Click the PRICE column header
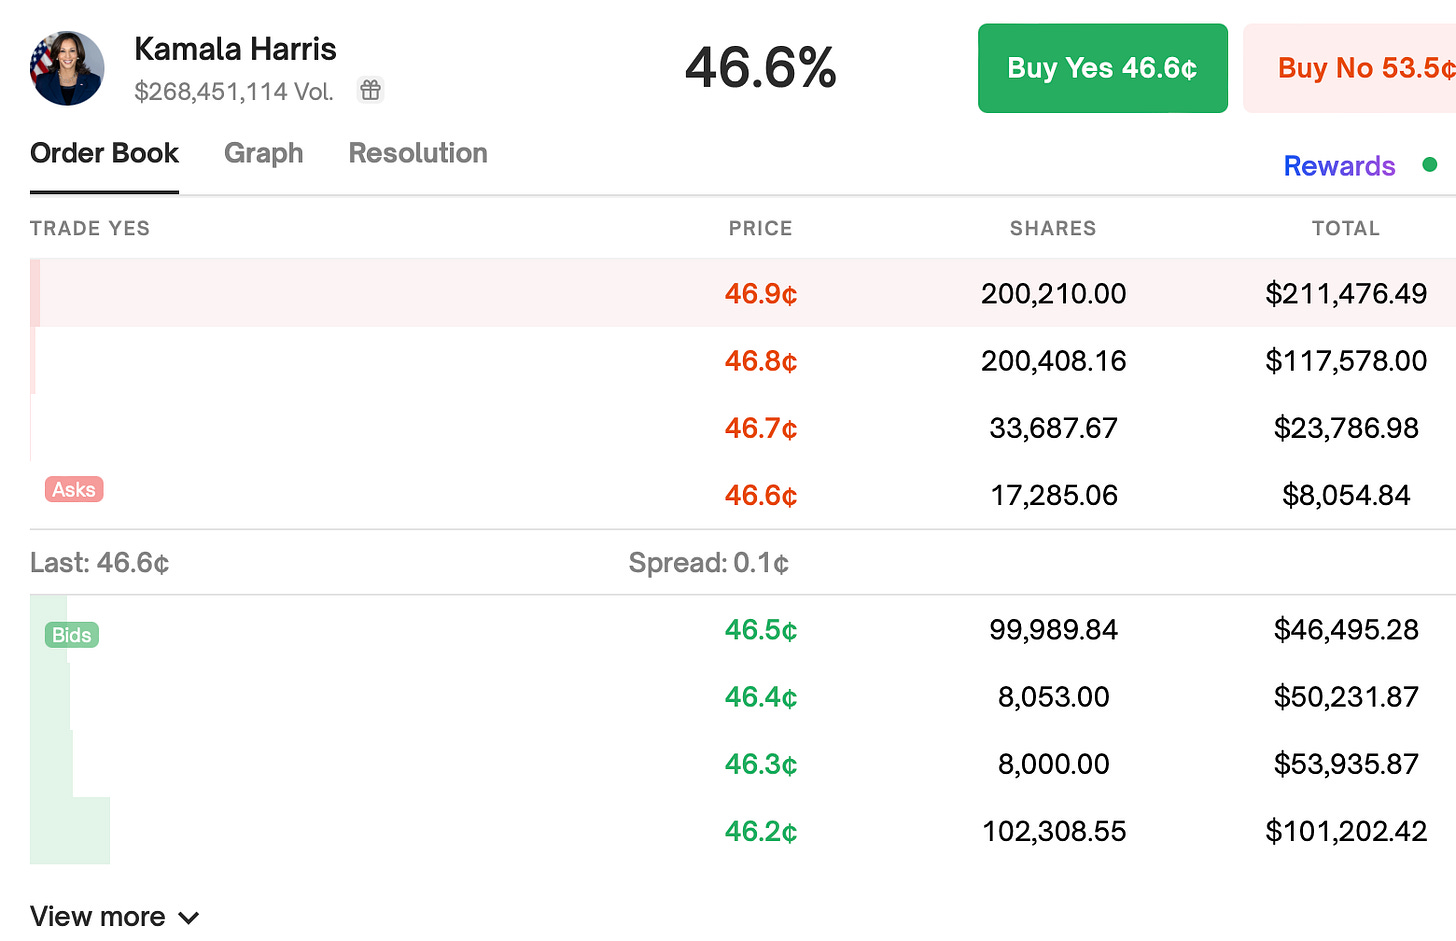Viewport: 1456px width, 941px height. [761, 228]
